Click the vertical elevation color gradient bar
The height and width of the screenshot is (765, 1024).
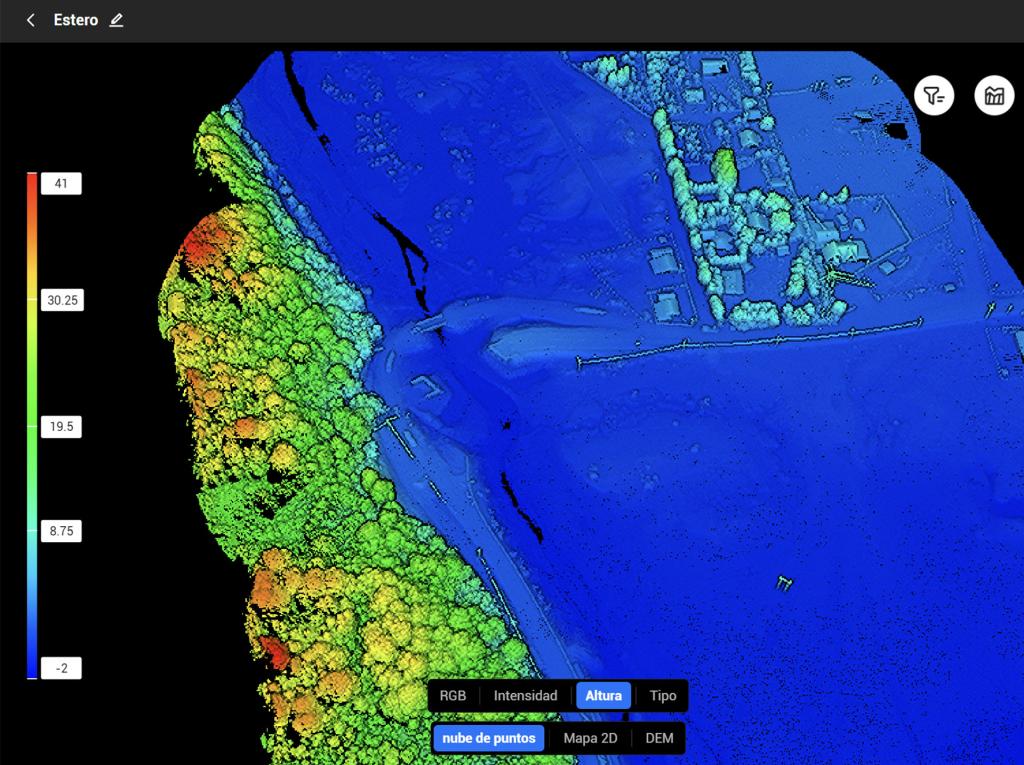pos(31,426)
